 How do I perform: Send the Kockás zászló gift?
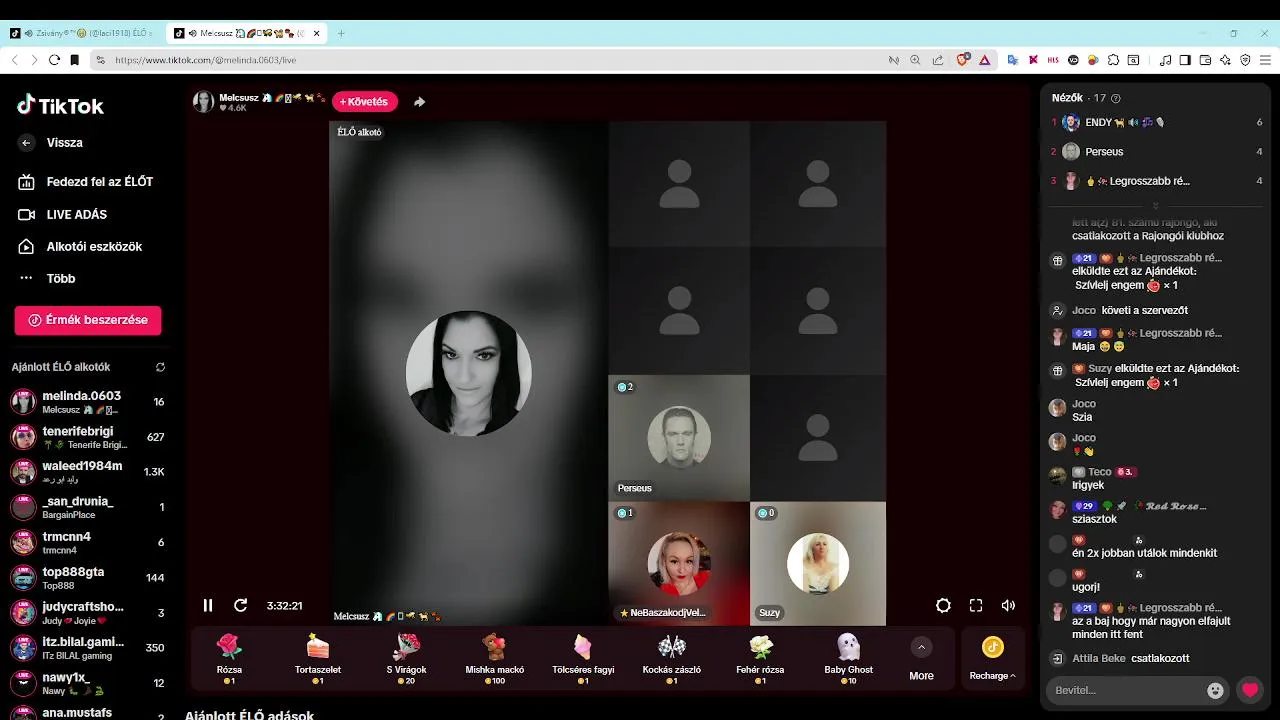671,658
